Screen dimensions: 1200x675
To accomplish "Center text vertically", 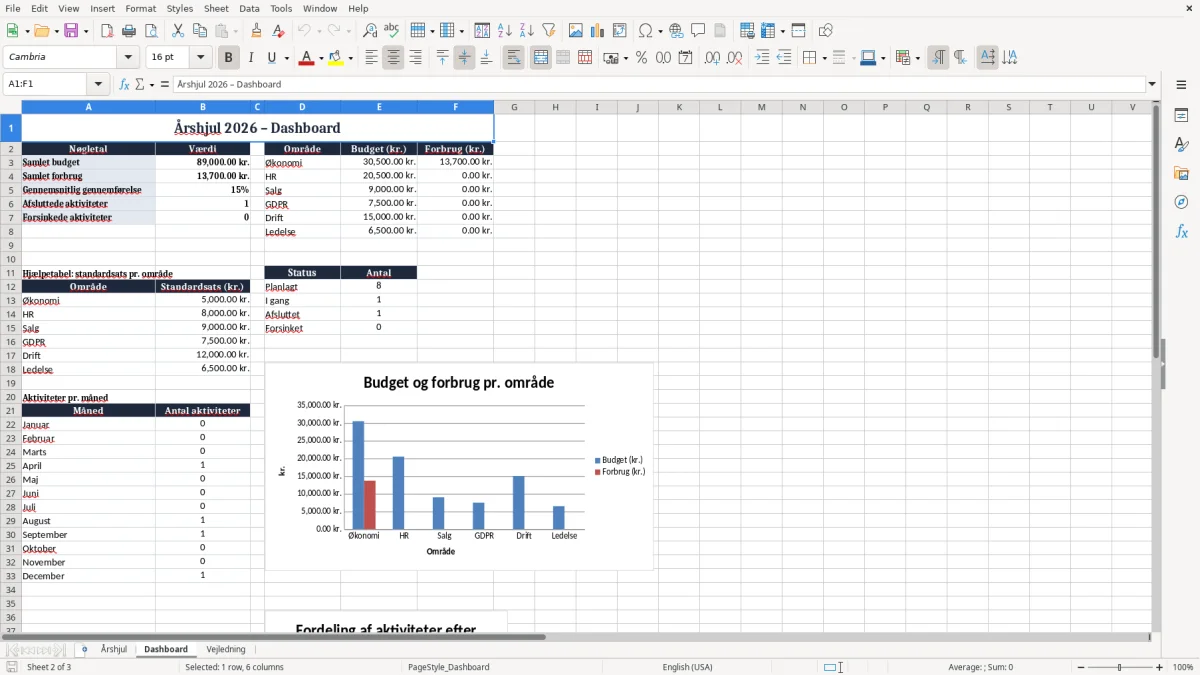I will (464, 58).
